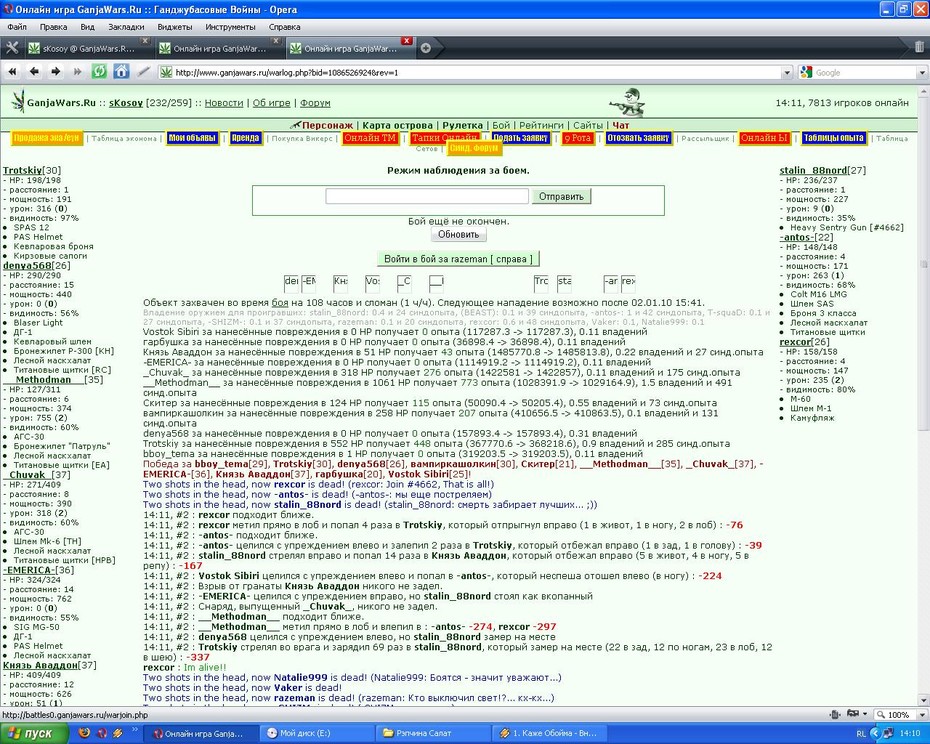Open the Opera panels wrench icon

click(x=12, y=48)
